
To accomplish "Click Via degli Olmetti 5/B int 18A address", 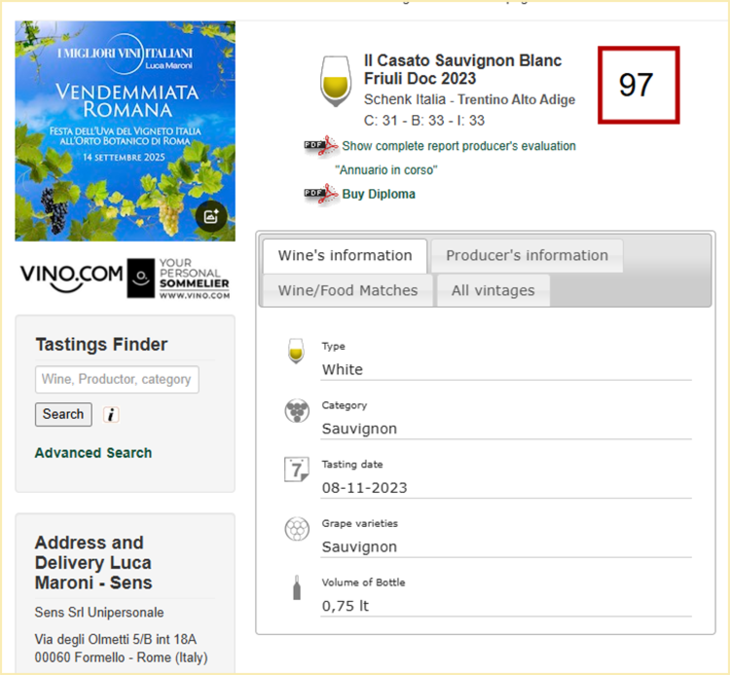I will (115, 640).
